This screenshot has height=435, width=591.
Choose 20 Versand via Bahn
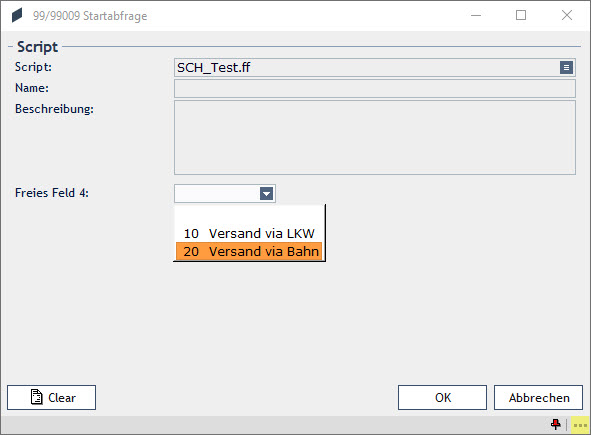point(249,251)
